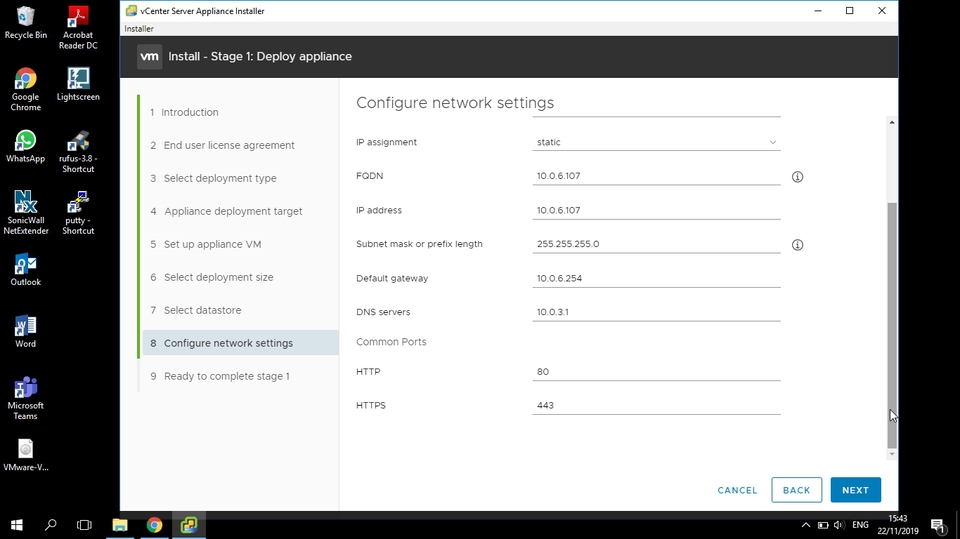Click the FQDN info icon
This screenshot has height=539, width=960.
(x=797, y=177)
